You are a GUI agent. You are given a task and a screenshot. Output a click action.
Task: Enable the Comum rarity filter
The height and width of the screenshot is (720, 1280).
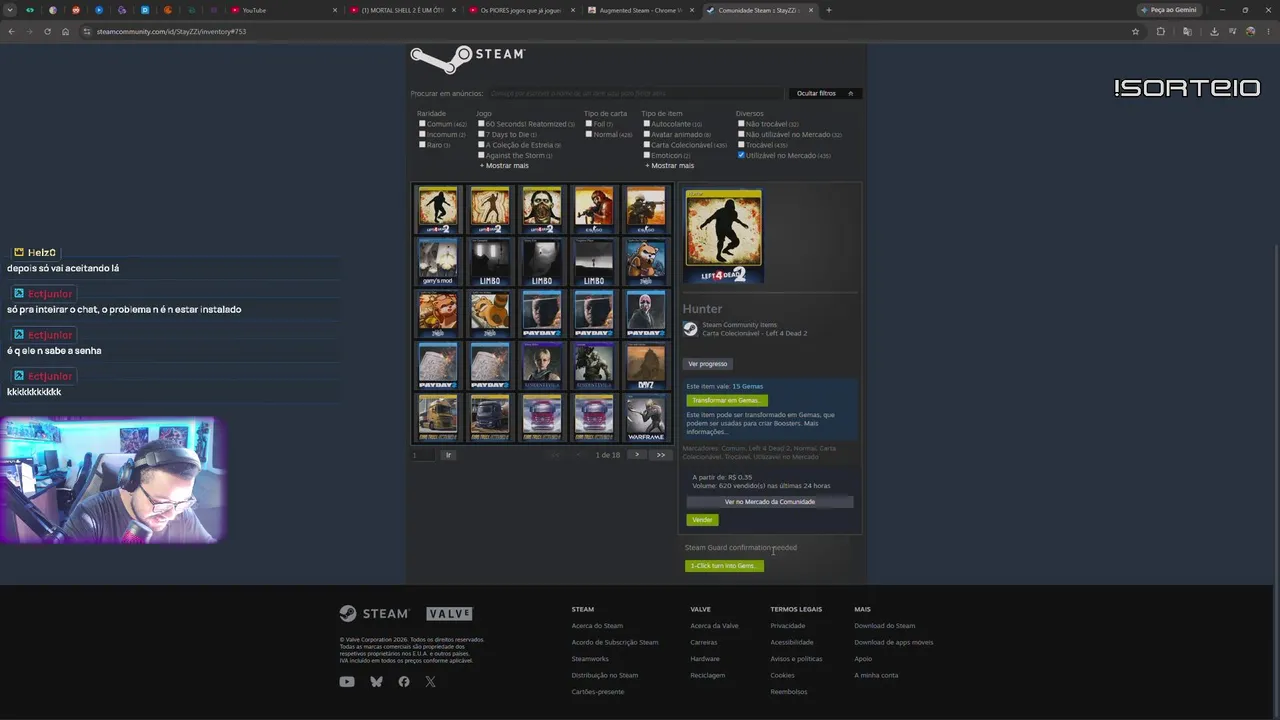coord(422,124)
